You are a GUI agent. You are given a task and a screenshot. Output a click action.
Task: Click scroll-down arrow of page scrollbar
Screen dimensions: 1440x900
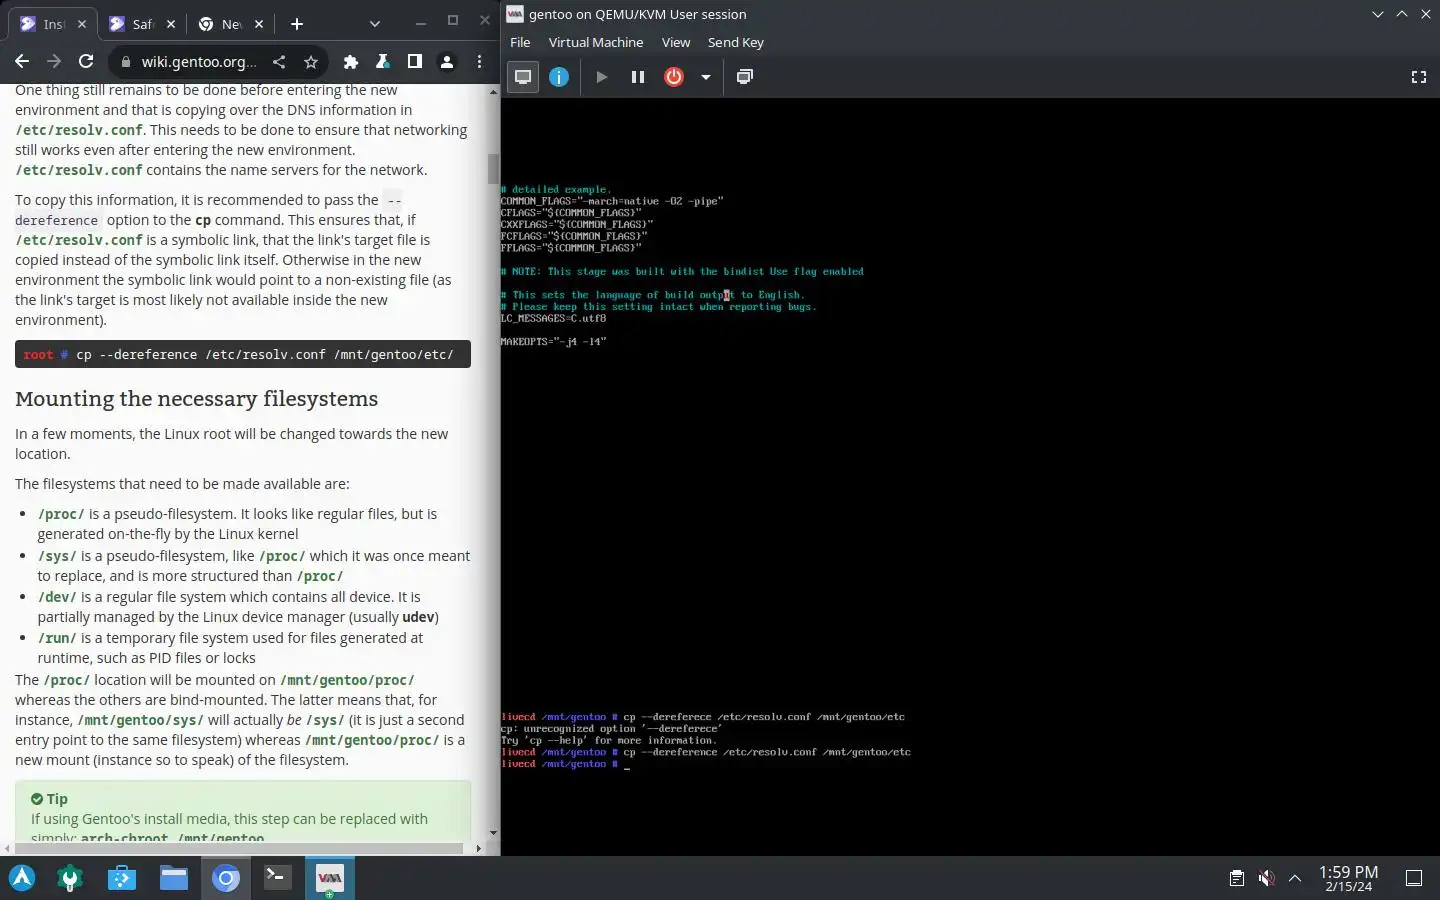pos(493,833)
